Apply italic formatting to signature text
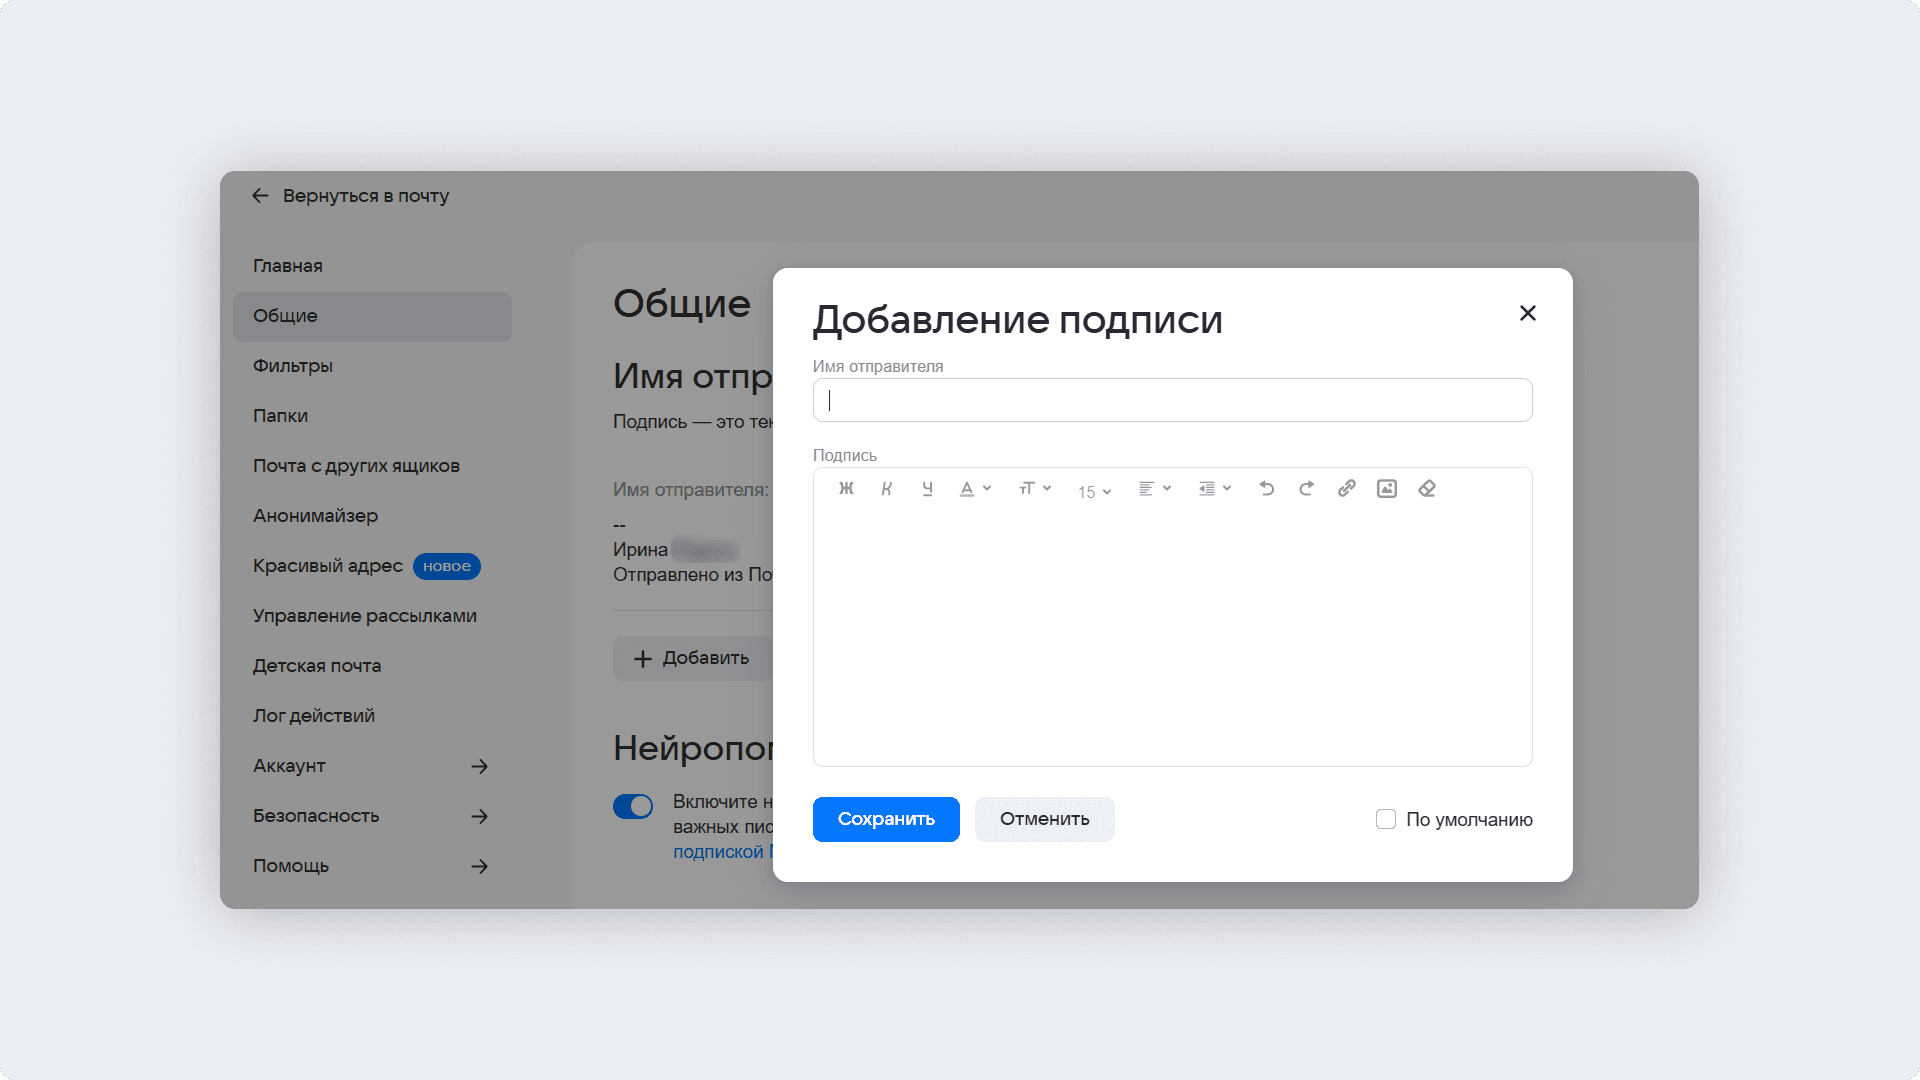This screenshot has width=1920, height=1080. (887, 489)
